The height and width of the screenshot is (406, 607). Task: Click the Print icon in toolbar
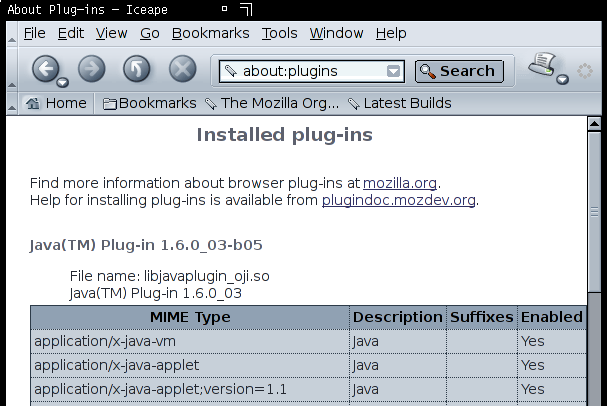point(542,67)
